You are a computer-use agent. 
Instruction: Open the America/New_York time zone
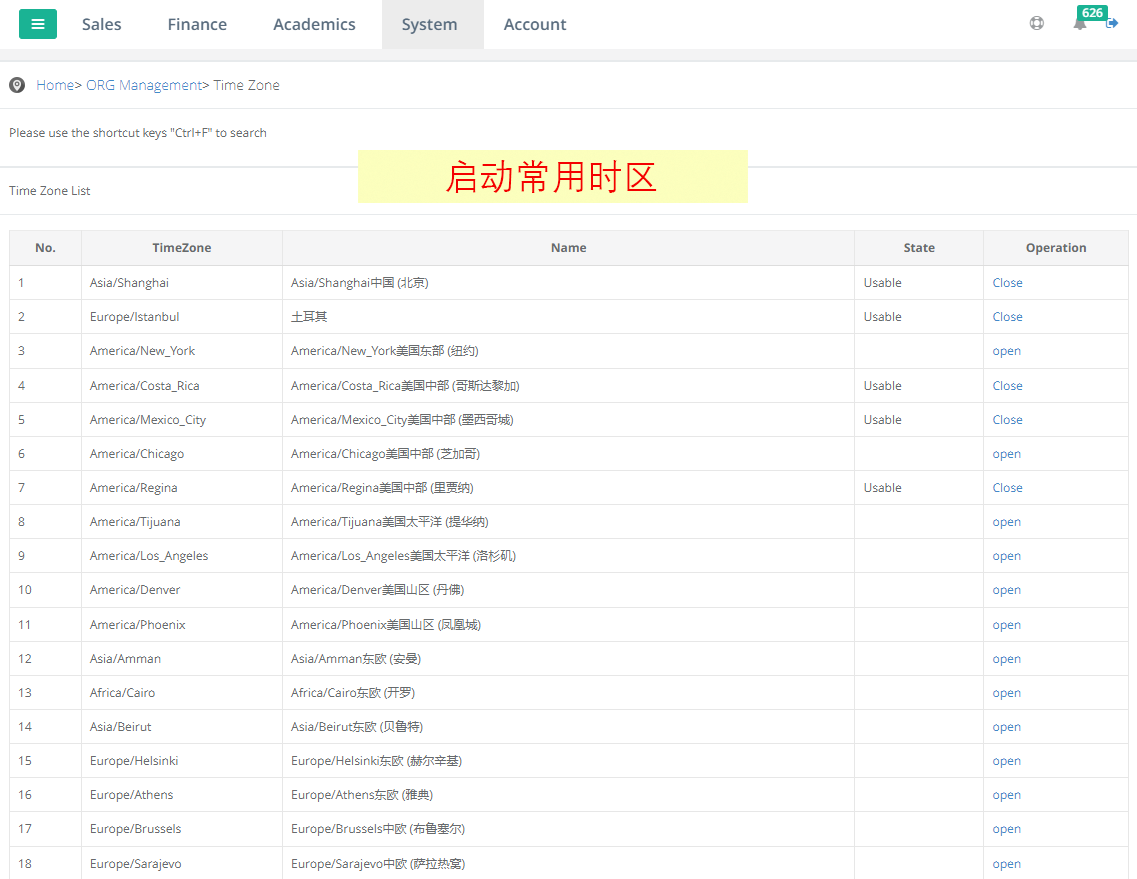[1006, 351]
